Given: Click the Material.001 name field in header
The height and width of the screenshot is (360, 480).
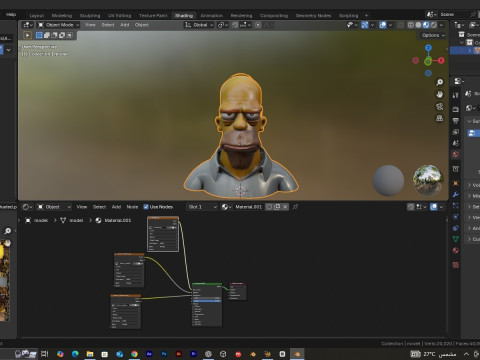Looking at the screenshot, I should point(248,207).
